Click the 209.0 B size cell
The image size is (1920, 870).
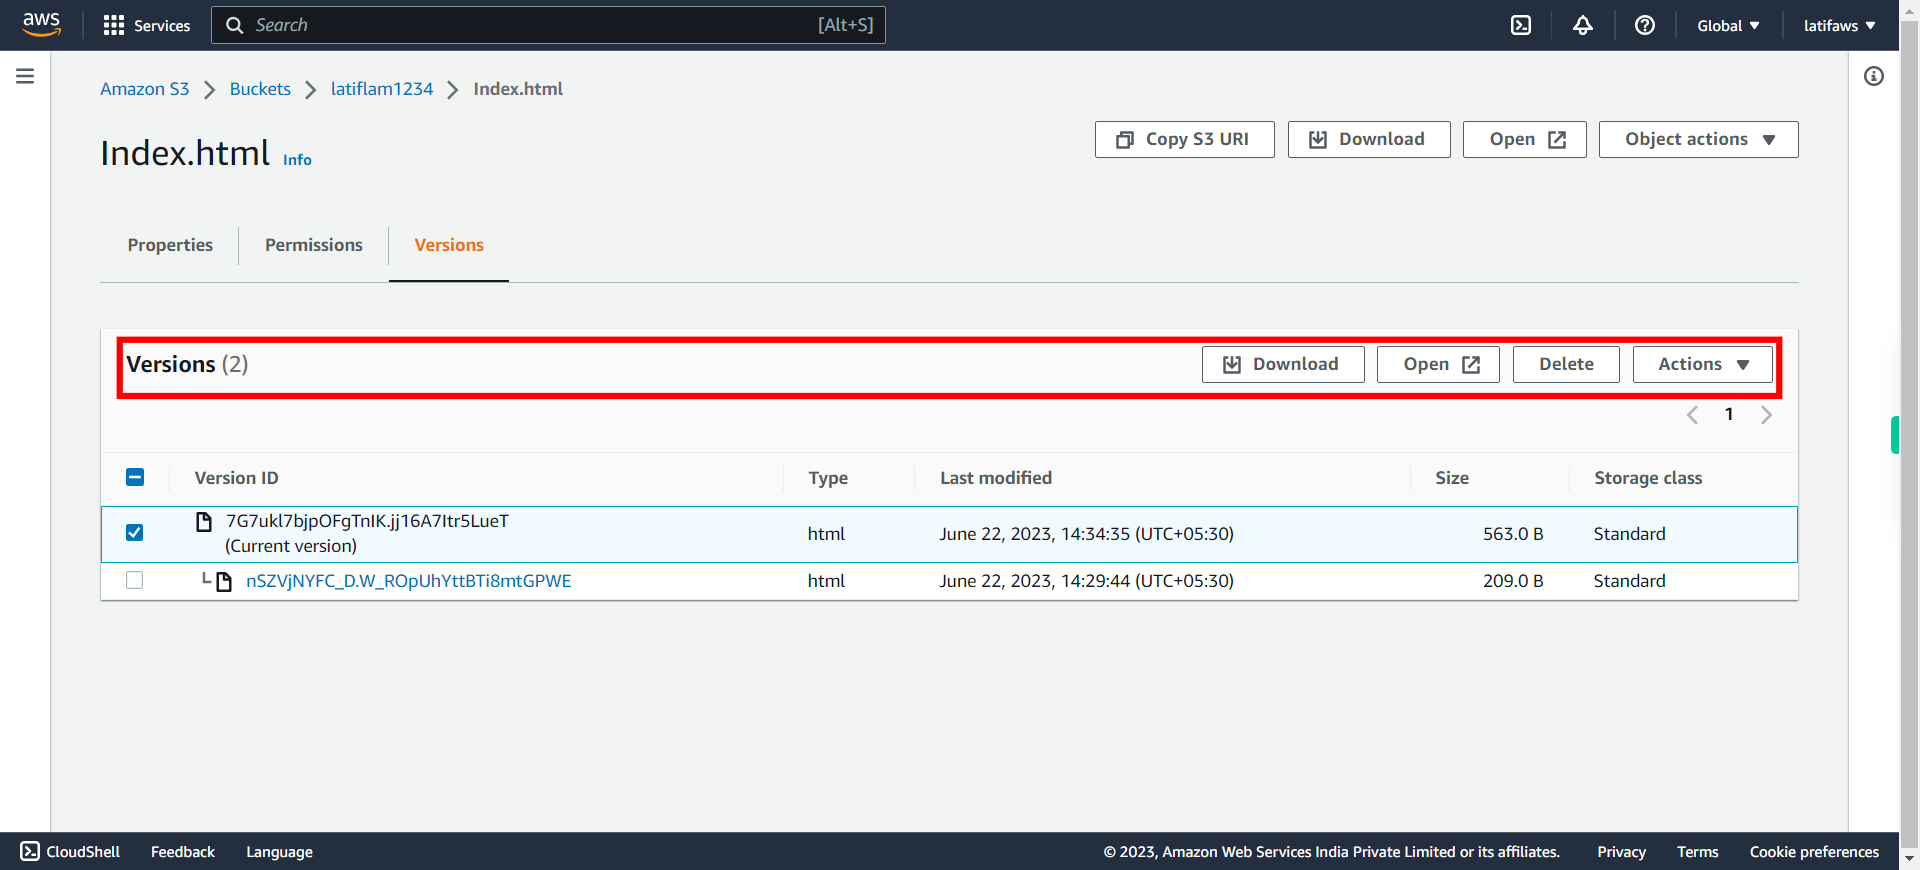point(1513,581)
